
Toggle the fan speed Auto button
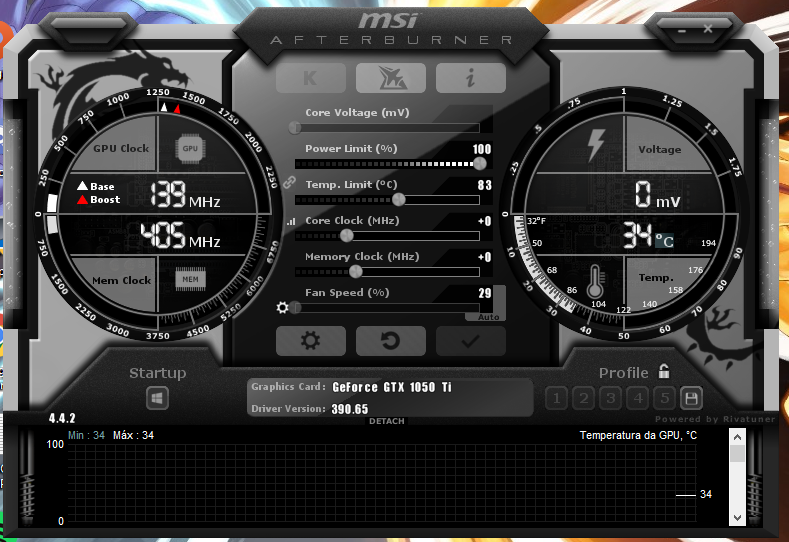point(488,317)
